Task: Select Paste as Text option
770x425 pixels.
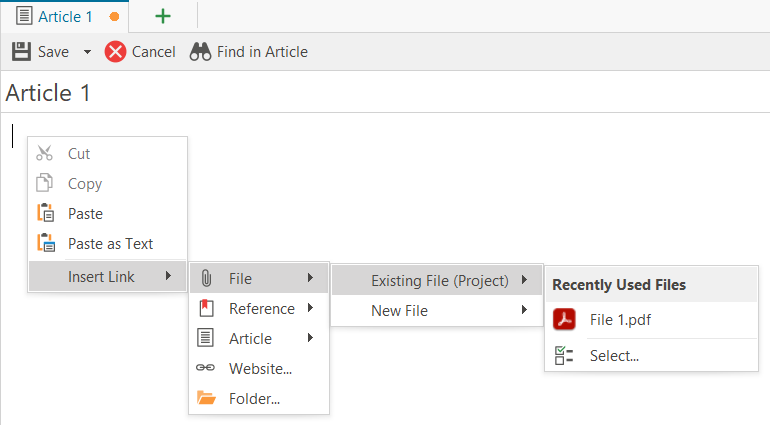Action: coord(110,243)
